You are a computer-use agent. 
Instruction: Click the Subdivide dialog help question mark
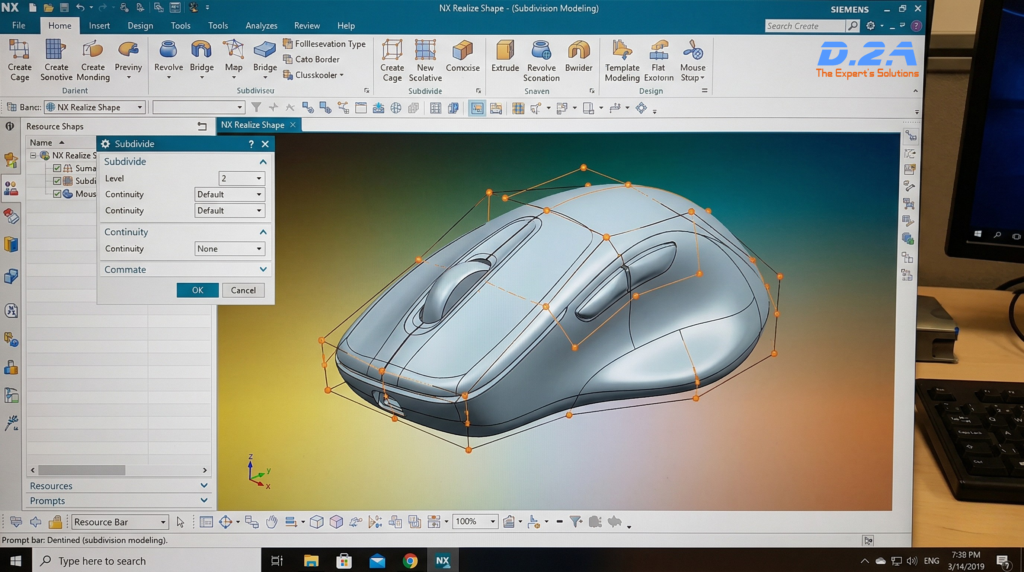[x=251, y=144]
